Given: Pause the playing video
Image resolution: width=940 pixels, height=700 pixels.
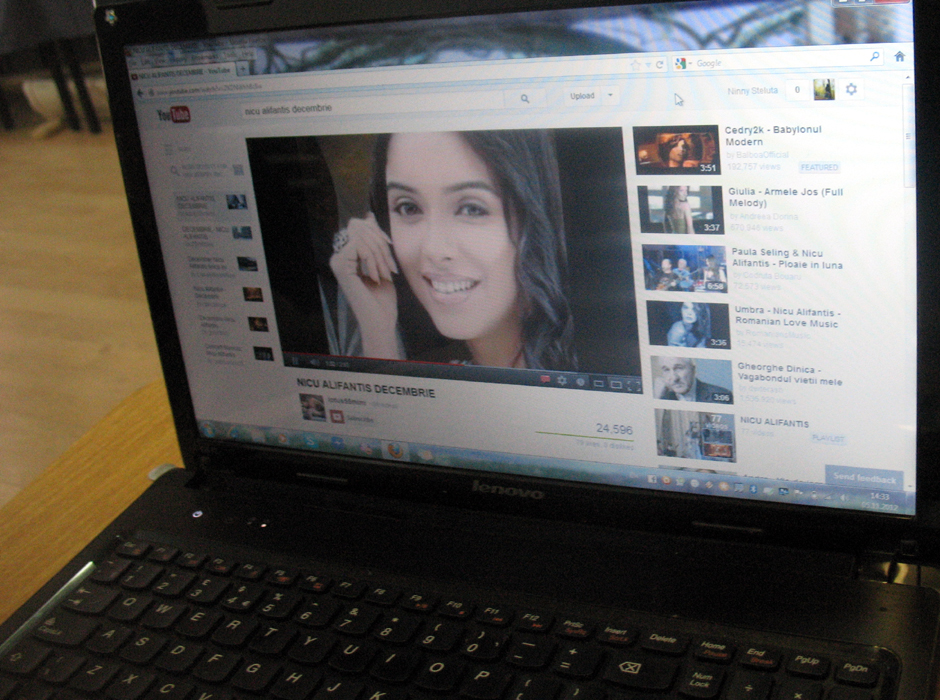Looking at the screenshot, I should click(x=292, y=359).
